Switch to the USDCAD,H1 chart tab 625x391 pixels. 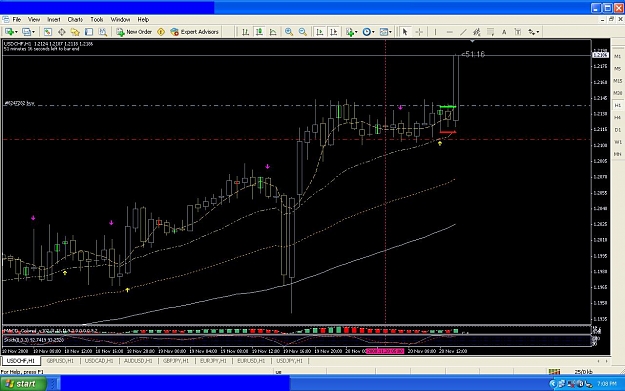click(x=99, y=361)
